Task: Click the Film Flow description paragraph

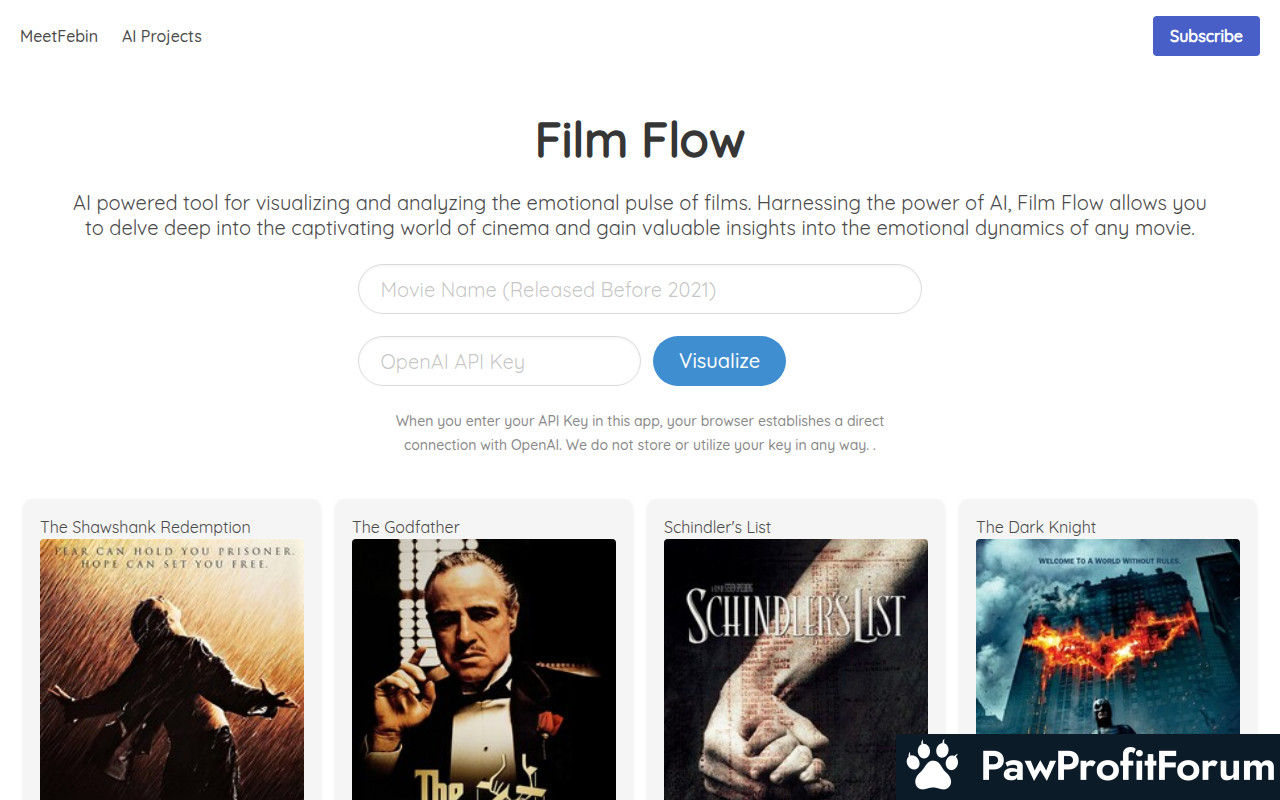Action: pyautogui.click(x=640, y=215)
